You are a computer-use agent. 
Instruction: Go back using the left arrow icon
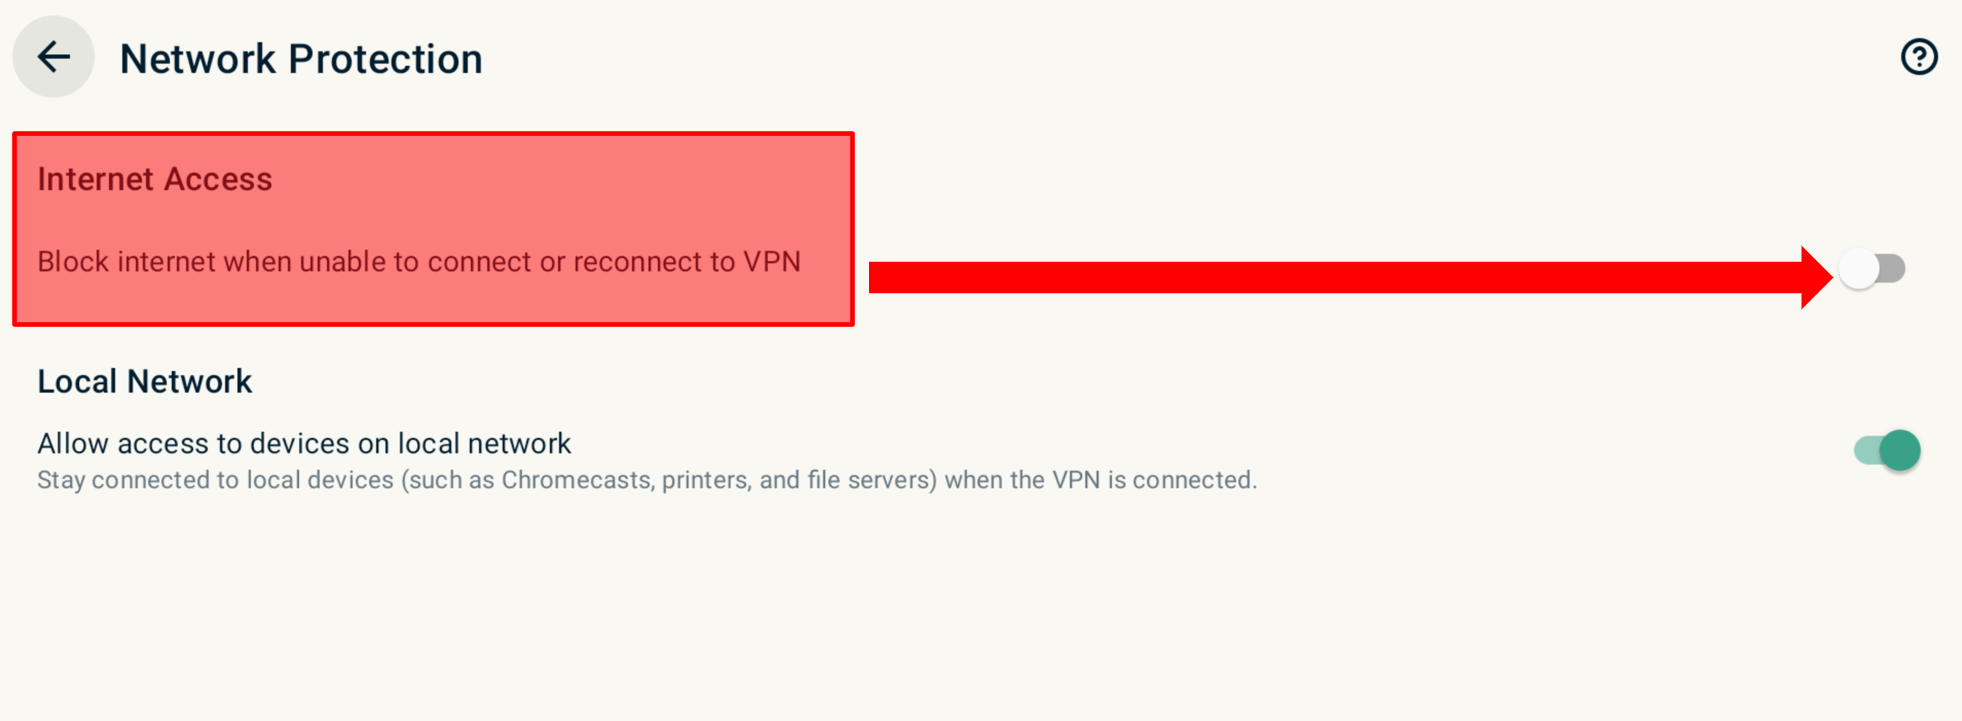tap(53, 57)
